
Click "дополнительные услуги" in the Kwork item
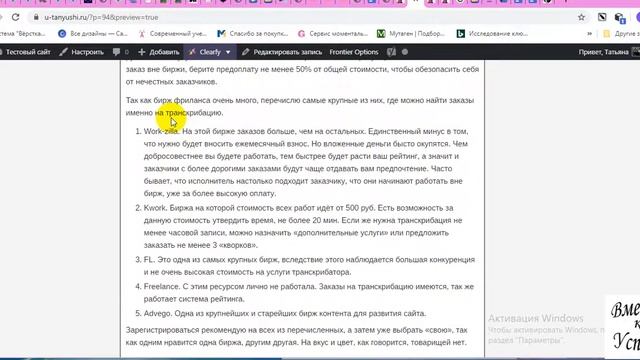click(341, 233)
